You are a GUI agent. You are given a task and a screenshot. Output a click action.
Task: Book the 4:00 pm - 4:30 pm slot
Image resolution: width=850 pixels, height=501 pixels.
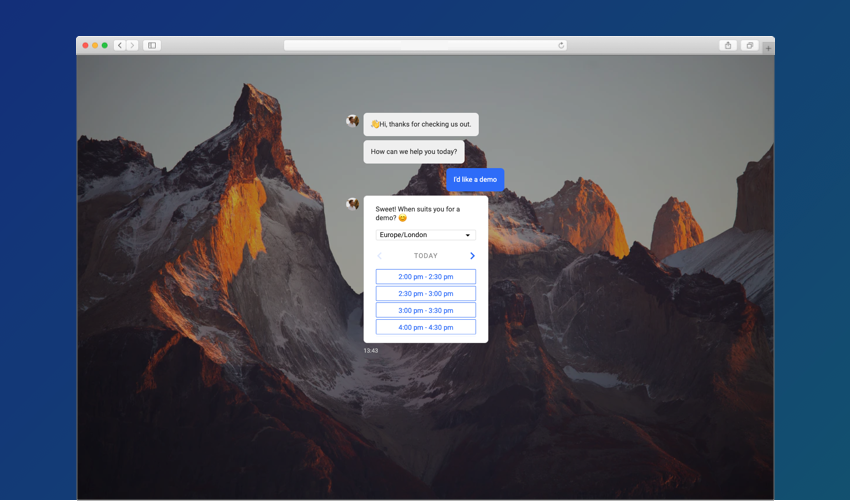click(425, 327)
